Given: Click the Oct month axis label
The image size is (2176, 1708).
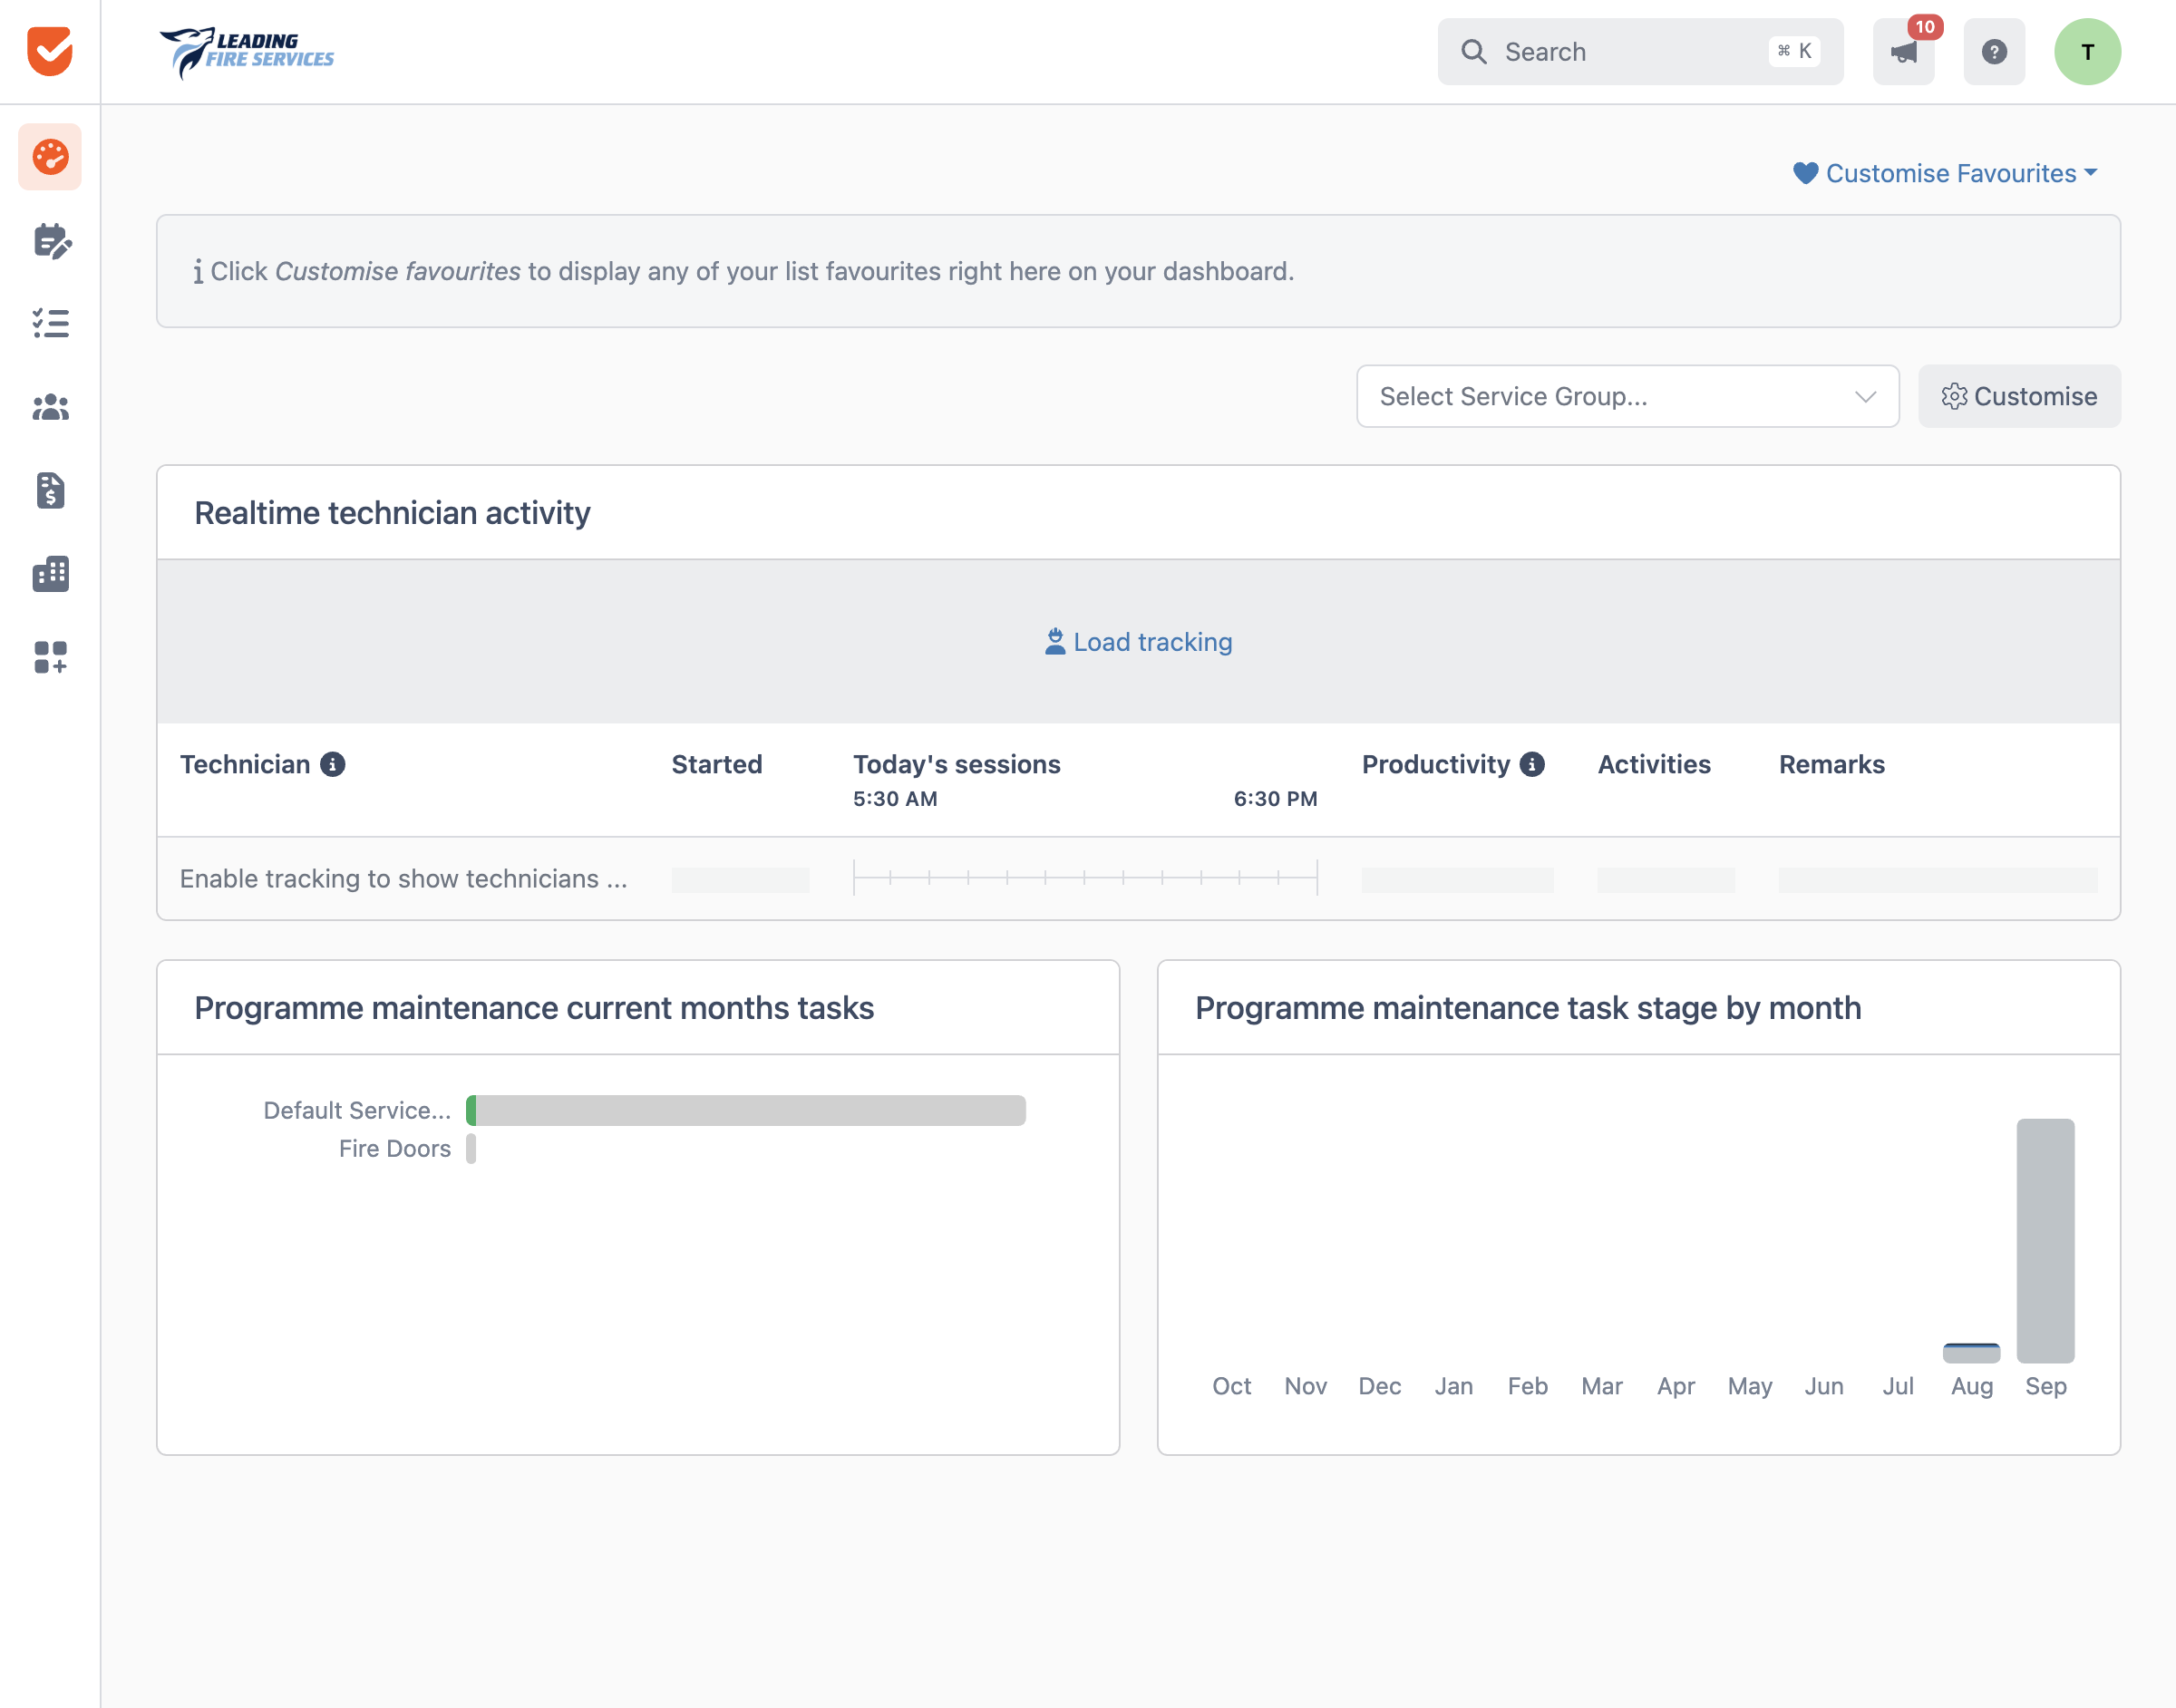Looking at the screenshot, I should click(x=1231, y=1386).
